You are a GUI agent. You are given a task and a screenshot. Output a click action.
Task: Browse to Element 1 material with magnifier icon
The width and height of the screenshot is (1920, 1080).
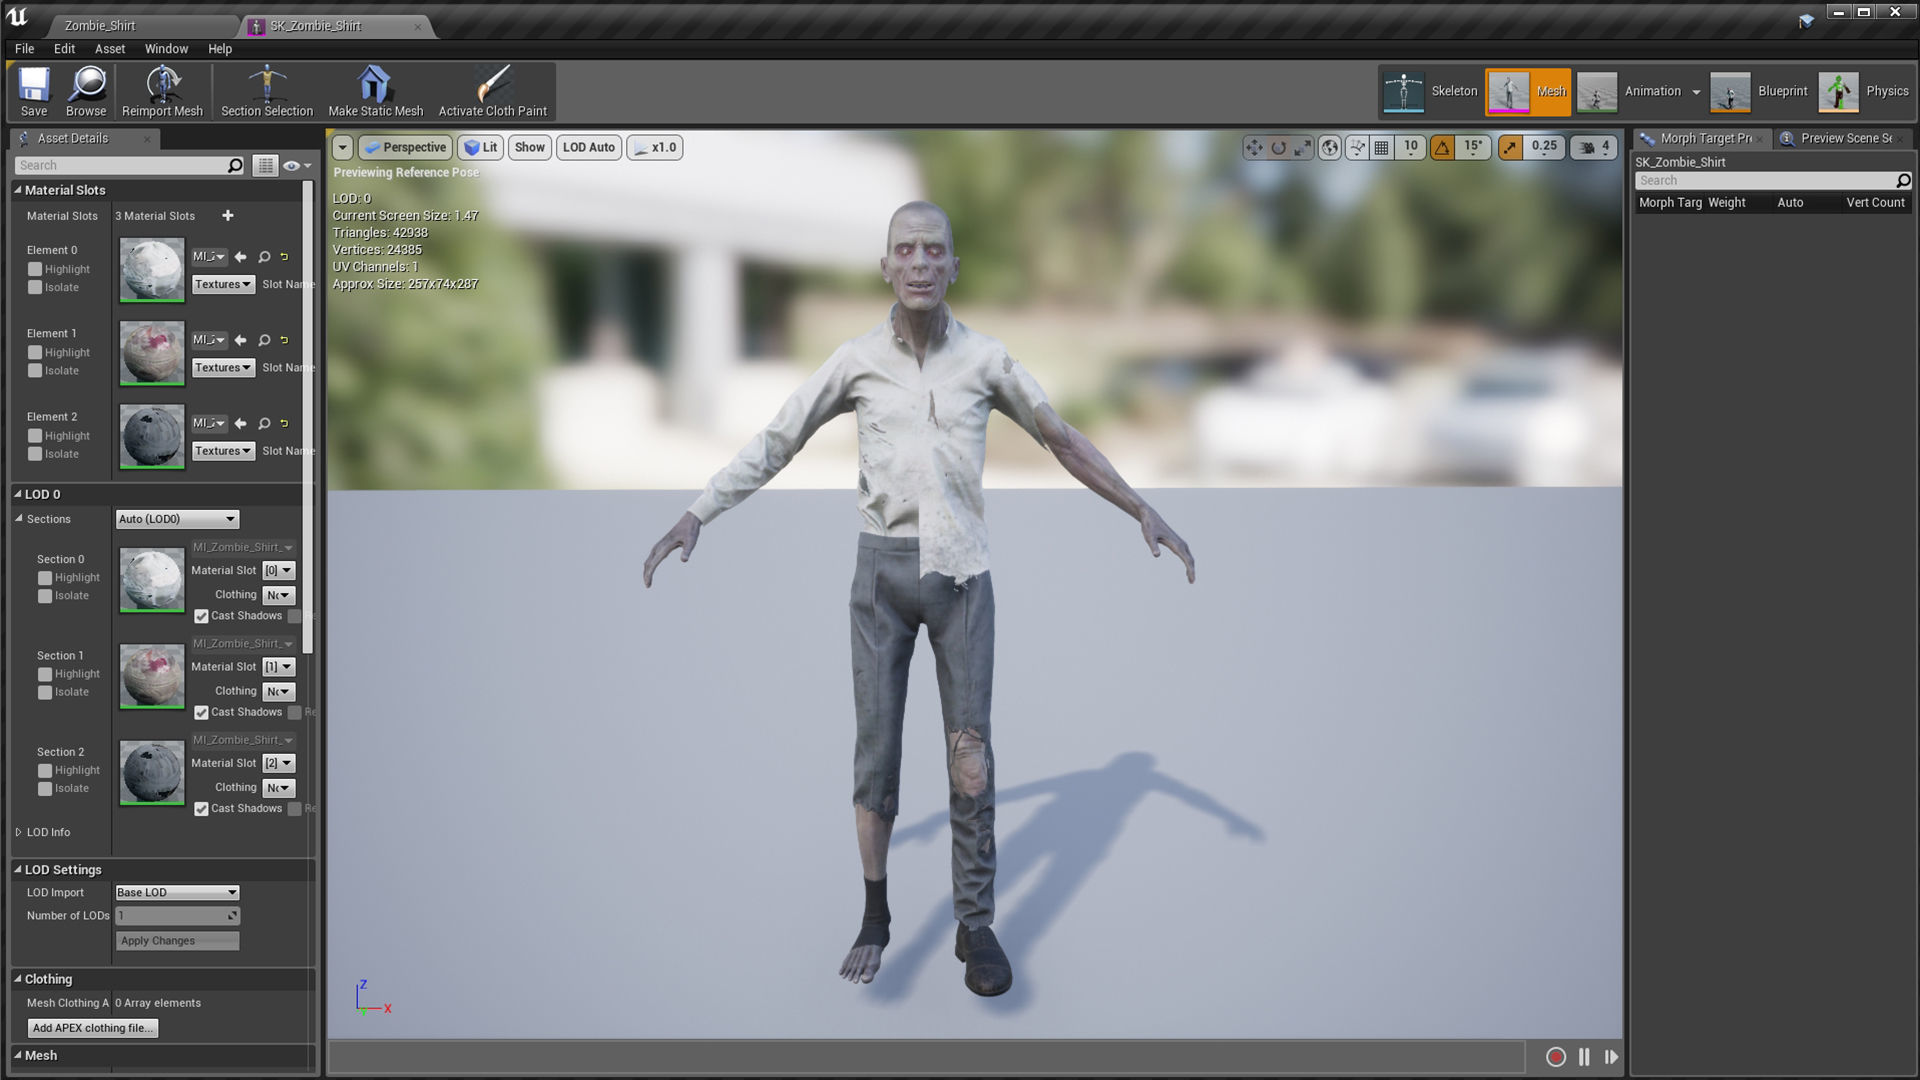pos(264,340)
